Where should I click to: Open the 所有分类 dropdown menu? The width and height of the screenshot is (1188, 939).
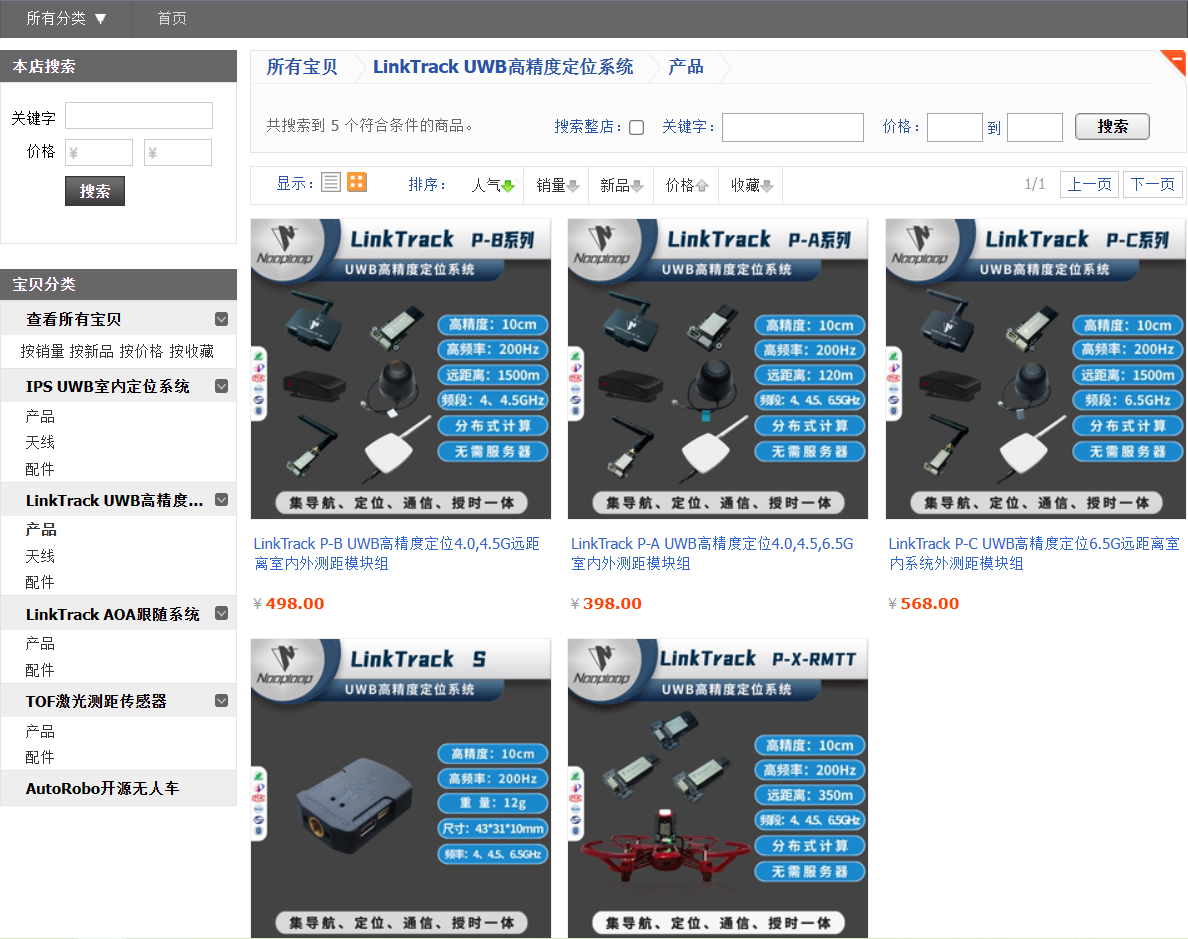(x=66, y=18)
